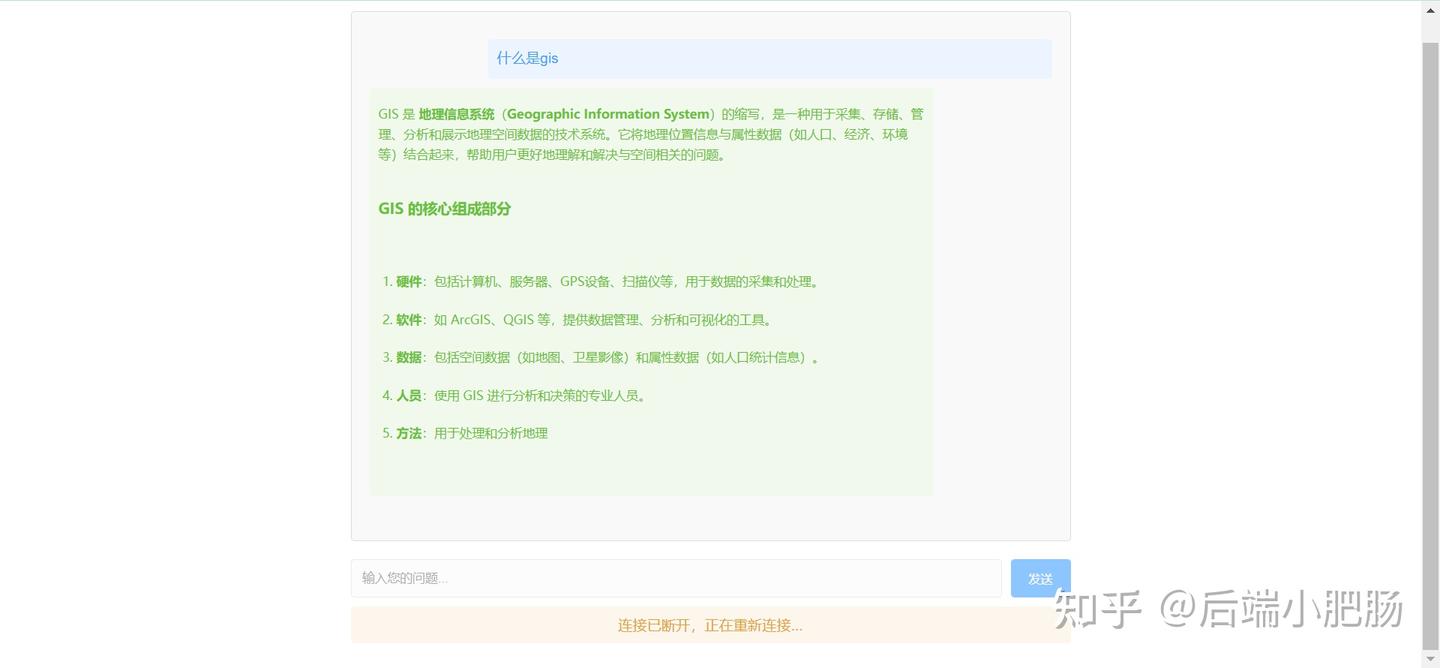
Task: Click the scrollbar down arrow
Action: click(x=1431, y=658)
